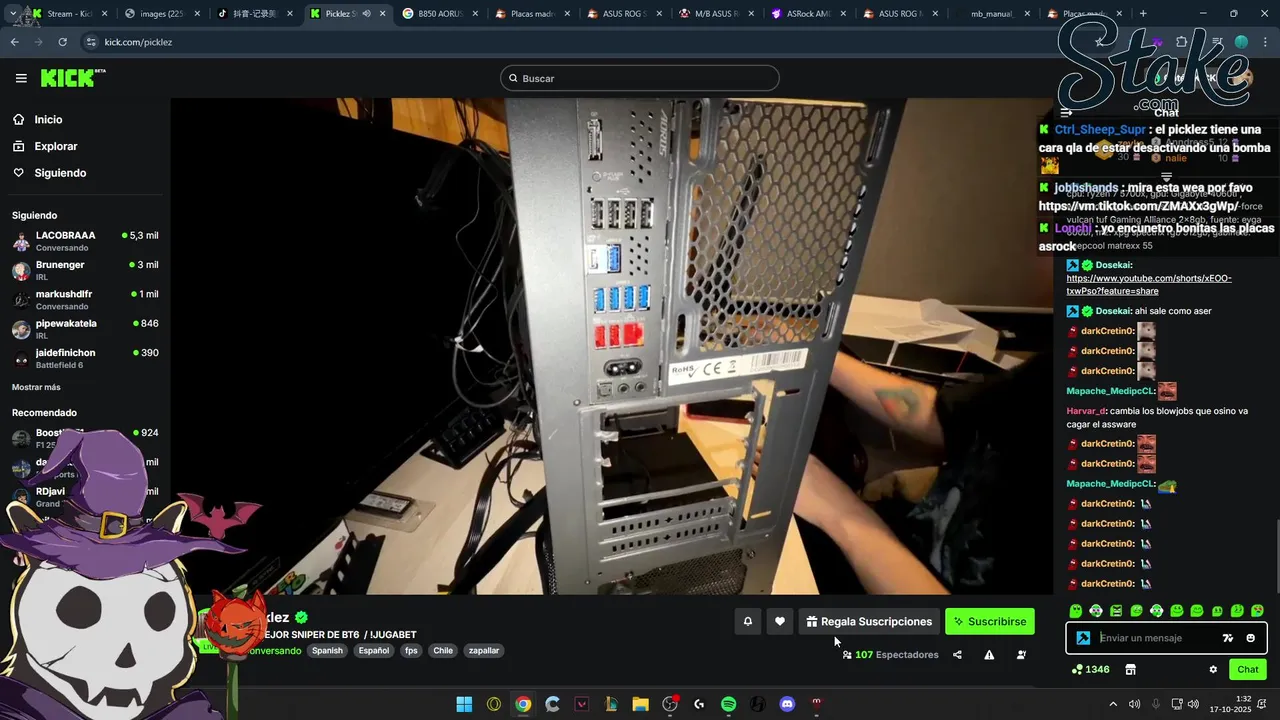The height and width of the screenshot is (720, 1280).
Task: Switch to the ASRock AM tab
Action: pyautogui.click(x=808, y=14)
